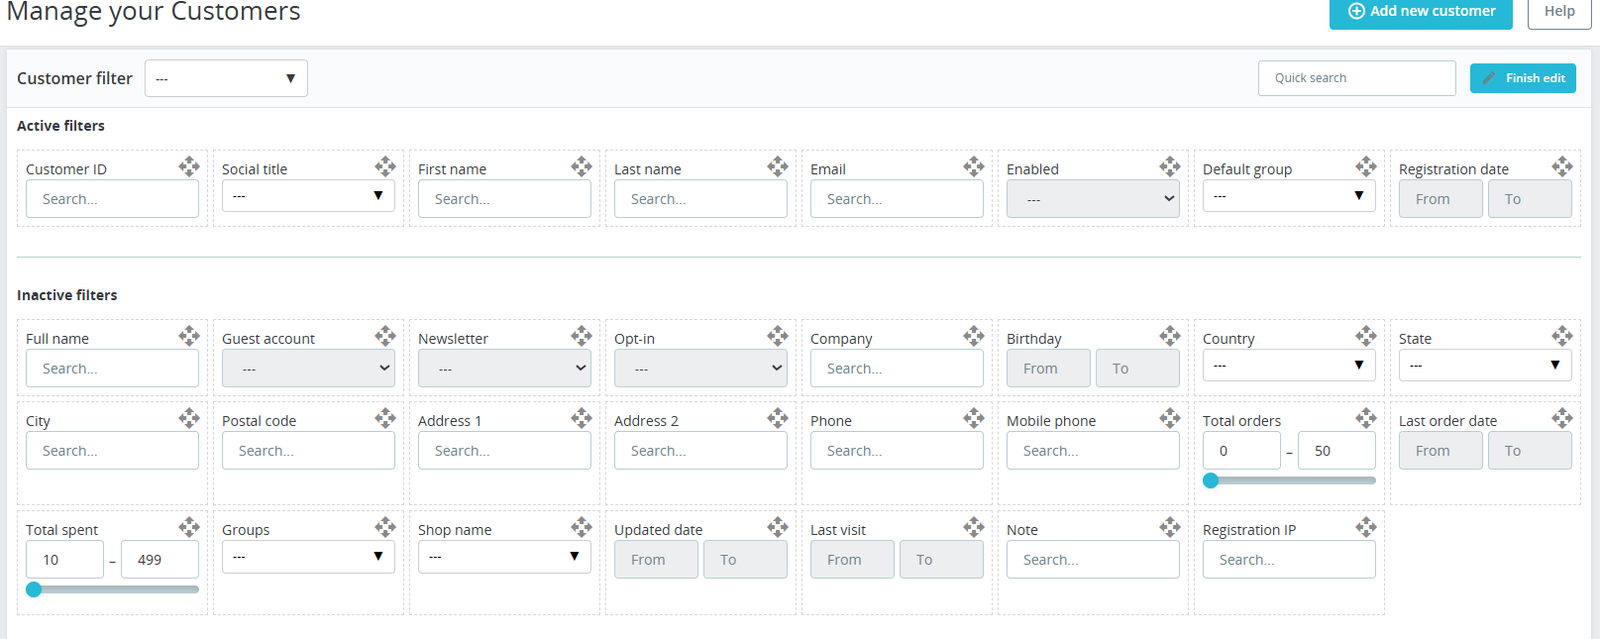The height and width of the screenshot is (639, 1600).
Task: Click the move handle of State filter
Action: coord(1561,336)
